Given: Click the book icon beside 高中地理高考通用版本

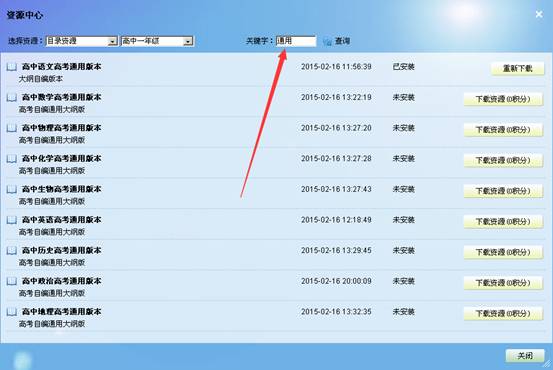Looking at the screenshot, I should pos(11,312).
